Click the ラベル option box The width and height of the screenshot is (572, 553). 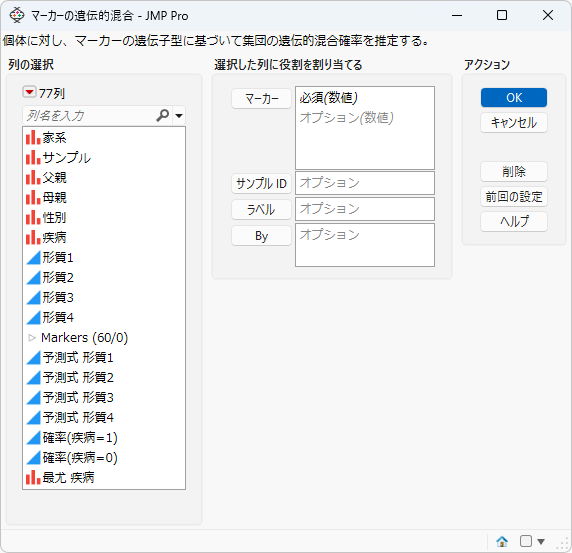pyautogui.click(x=365, y=209)
